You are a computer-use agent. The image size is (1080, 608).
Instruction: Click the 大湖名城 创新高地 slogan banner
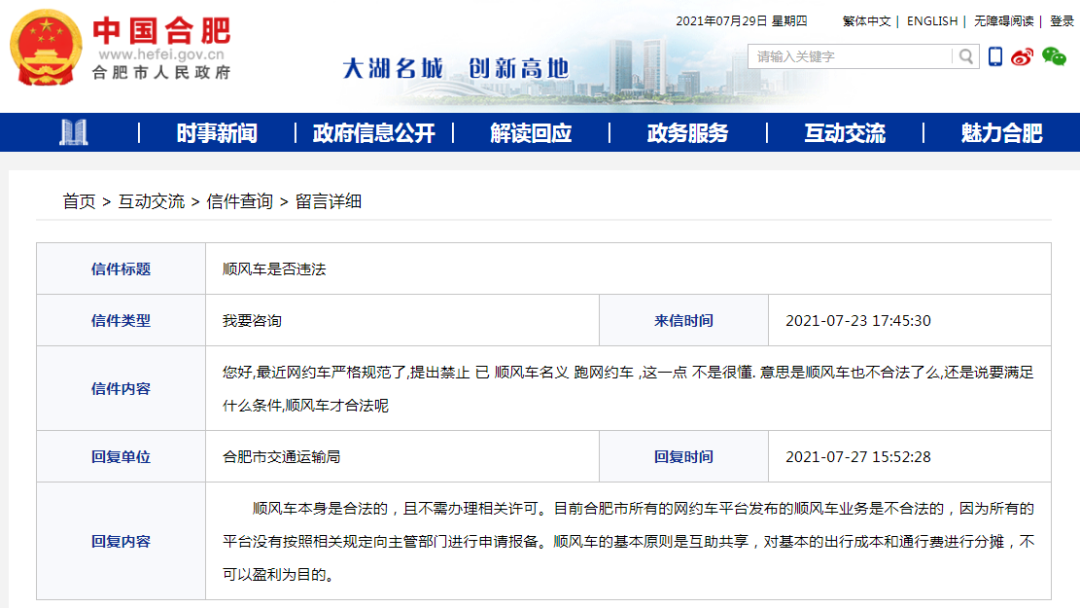[455, 68]
